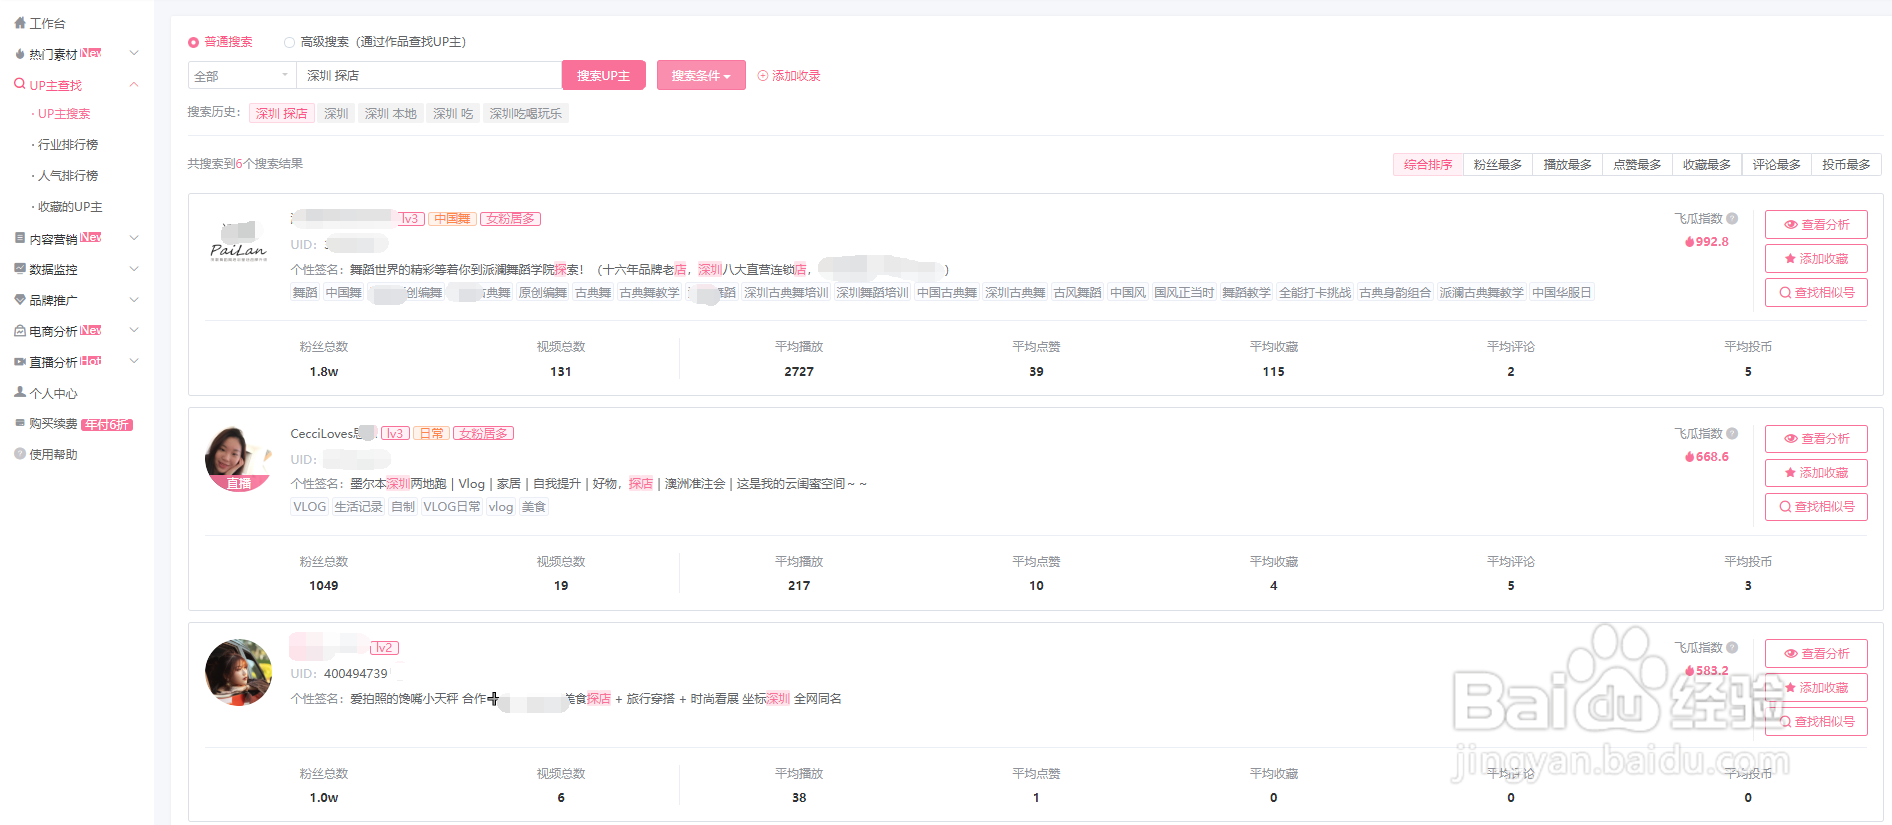This screenshot has height=825, width=1892.
Task: Click 查看分析 on the third UP card
Action: pyautogui.click(x=1816, y=653)
